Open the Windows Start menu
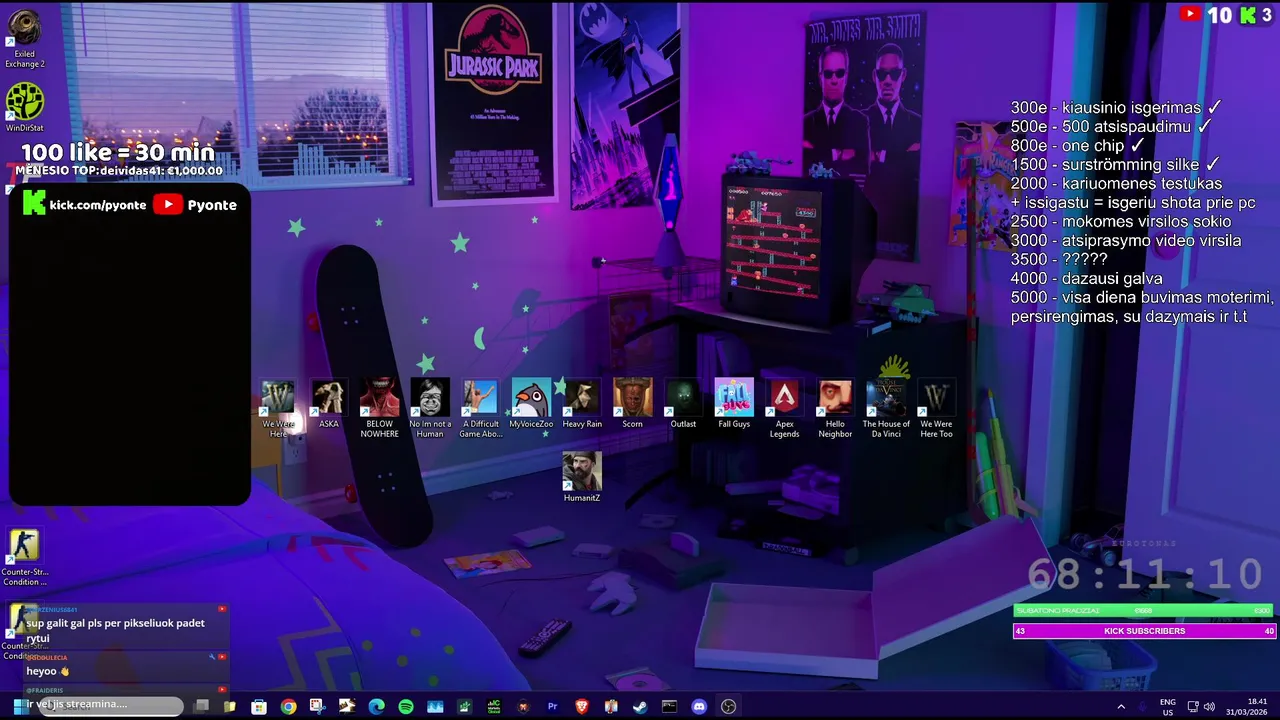The height and width of the screenshot is (720, 1280). point(19,707)
